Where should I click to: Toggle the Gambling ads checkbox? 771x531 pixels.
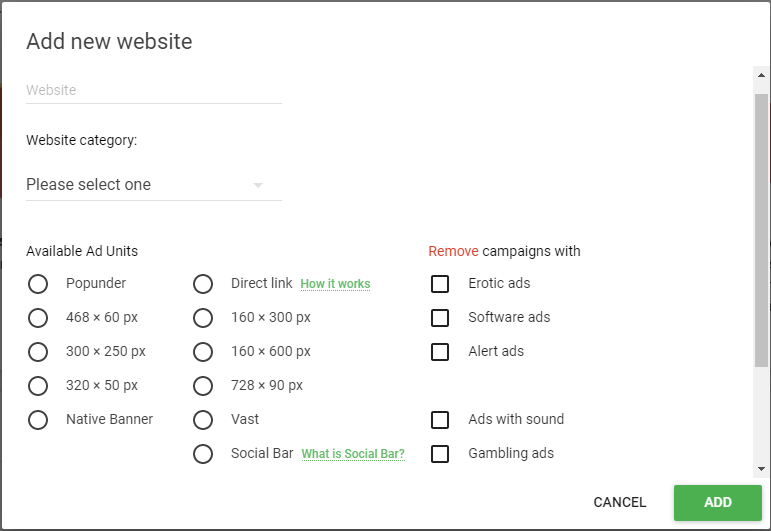[x=440, y=454]
